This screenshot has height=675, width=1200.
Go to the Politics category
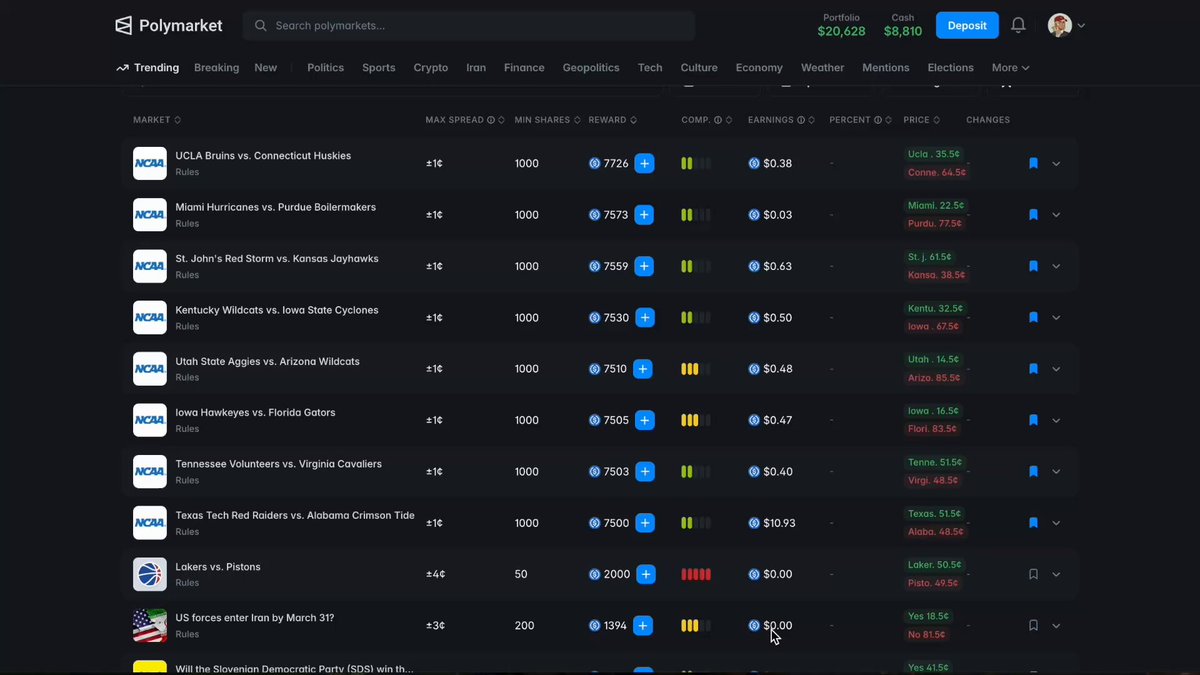tap(325, 68)
